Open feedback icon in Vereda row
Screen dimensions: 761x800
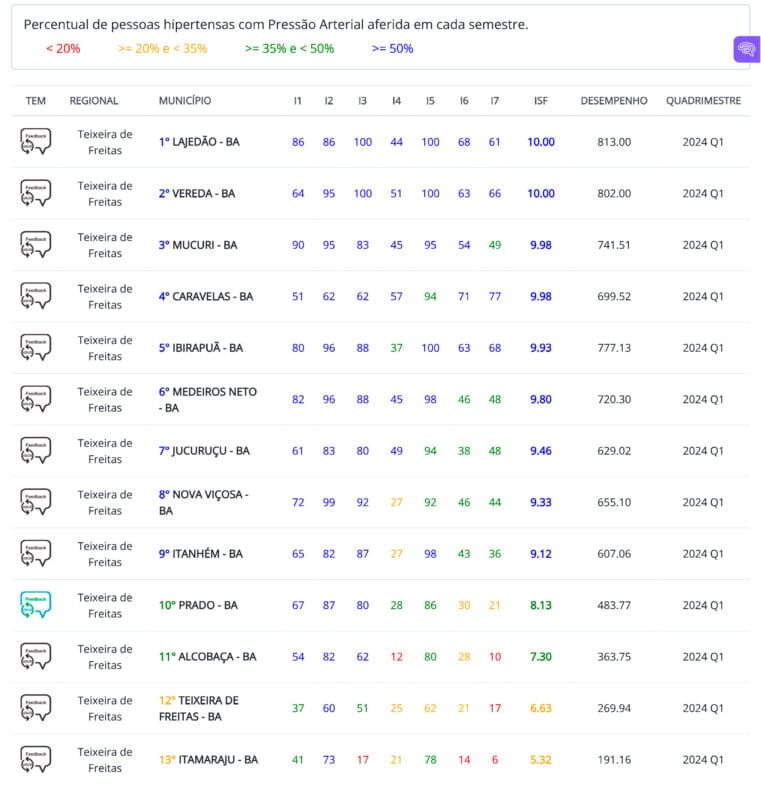[x=35, y=193]
